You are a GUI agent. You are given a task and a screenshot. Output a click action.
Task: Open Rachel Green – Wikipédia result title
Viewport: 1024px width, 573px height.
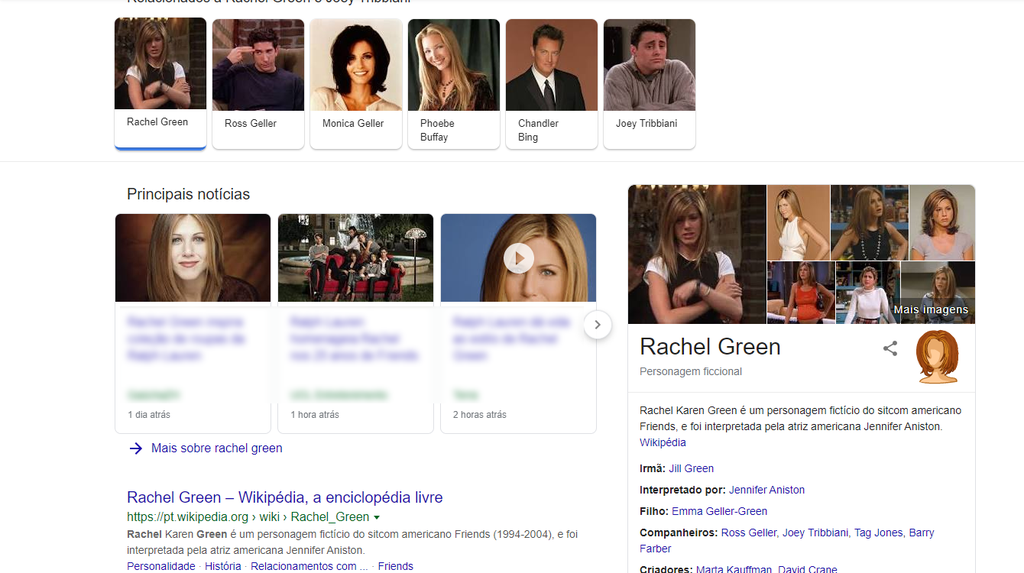[x=285, y=497]
